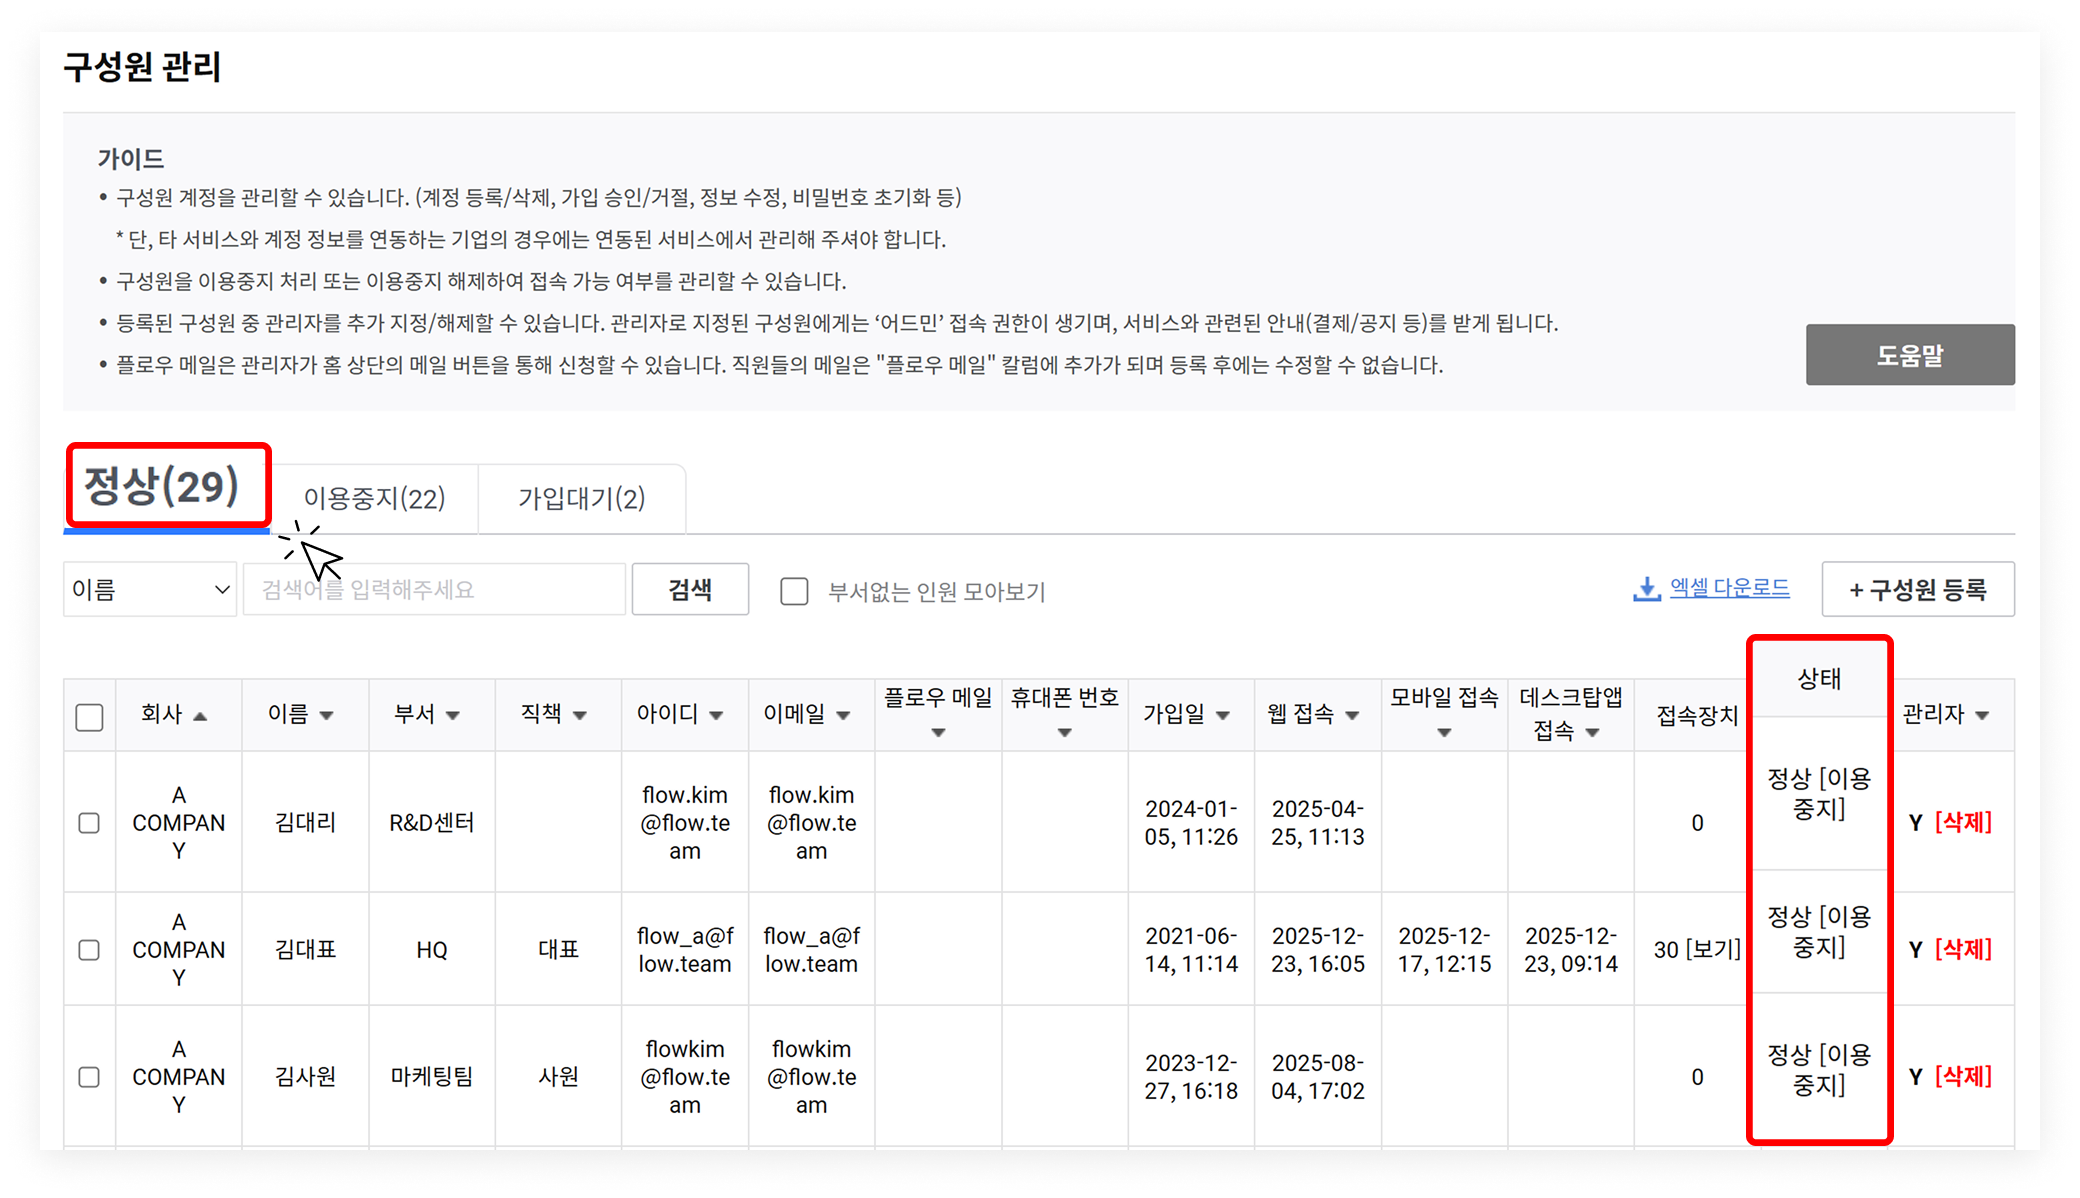This screenshot has height=1198, width=2080.
Task: Click the 아이디 column sort arrow
Action: tap(716, 715)
